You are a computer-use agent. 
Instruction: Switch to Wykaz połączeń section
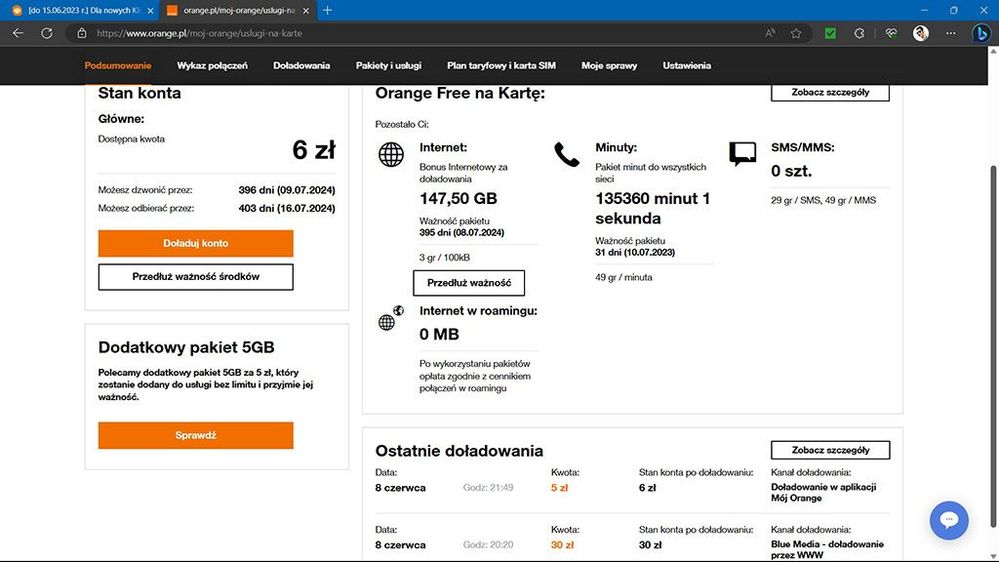point(212,66)
